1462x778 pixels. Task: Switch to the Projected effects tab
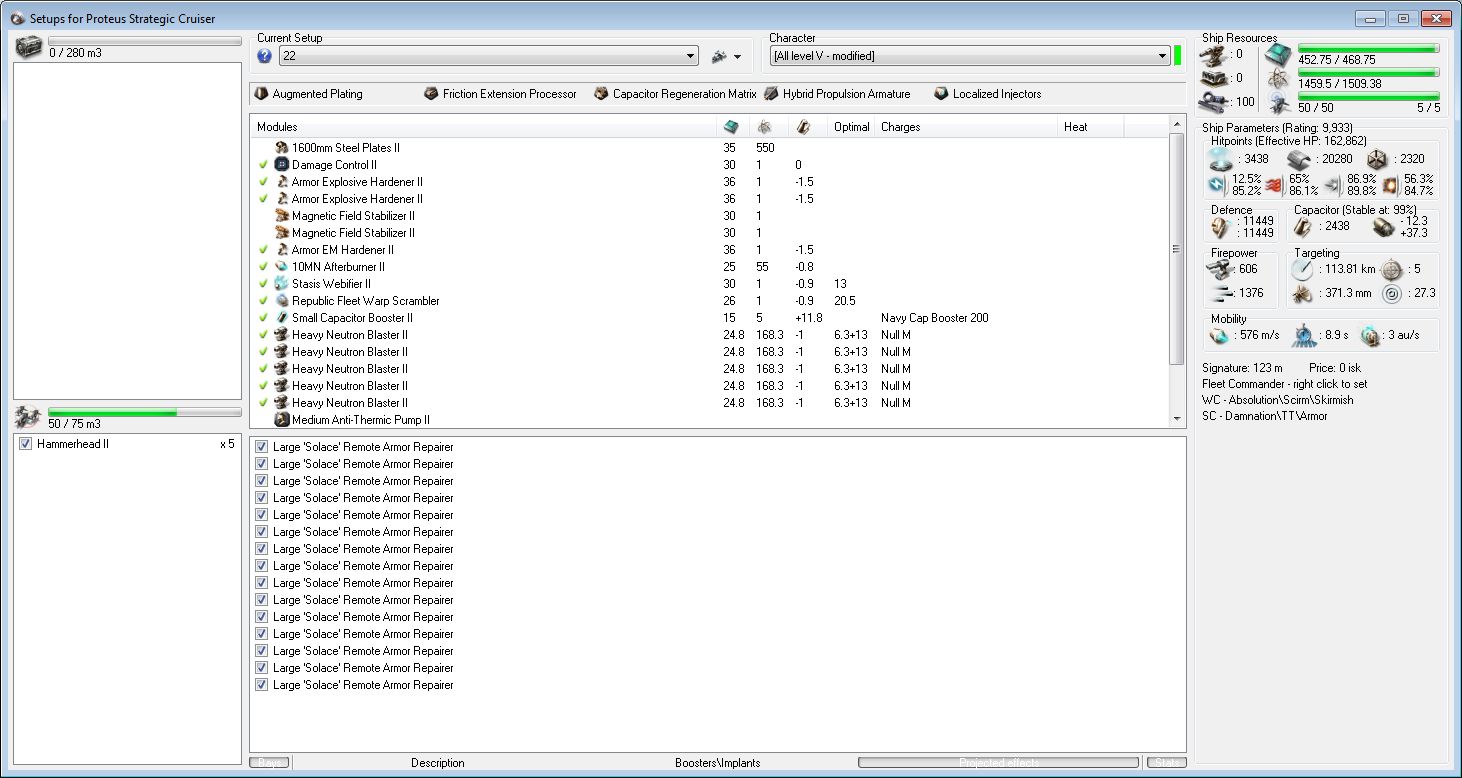(x=999, y=763)
